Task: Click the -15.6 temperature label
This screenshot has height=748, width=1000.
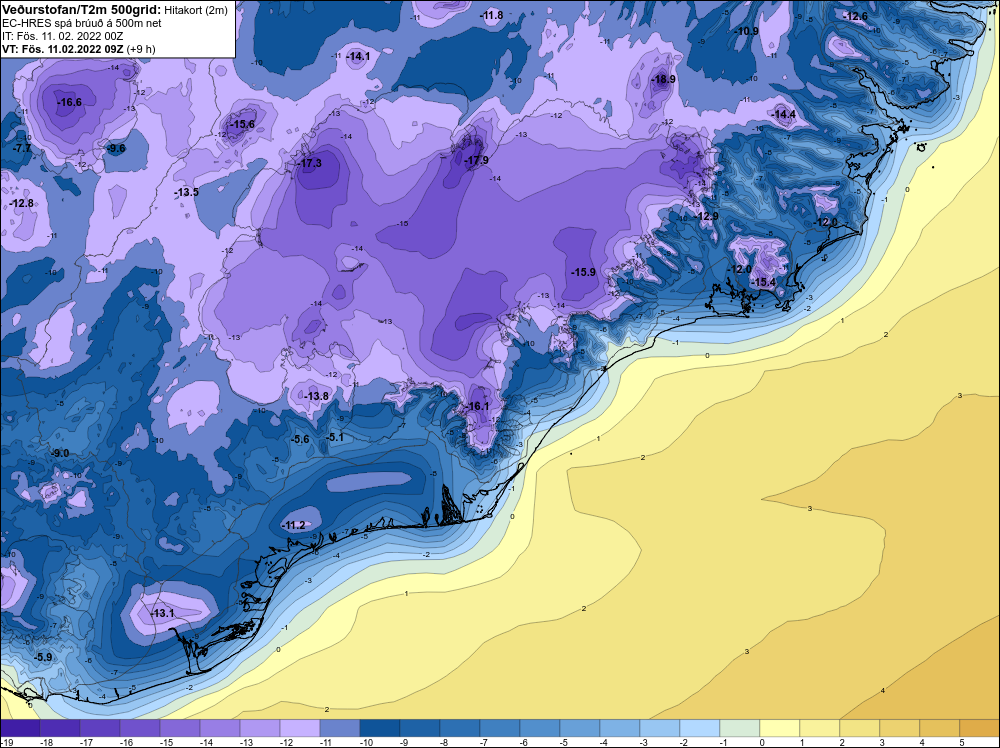Action: point(242,124)
